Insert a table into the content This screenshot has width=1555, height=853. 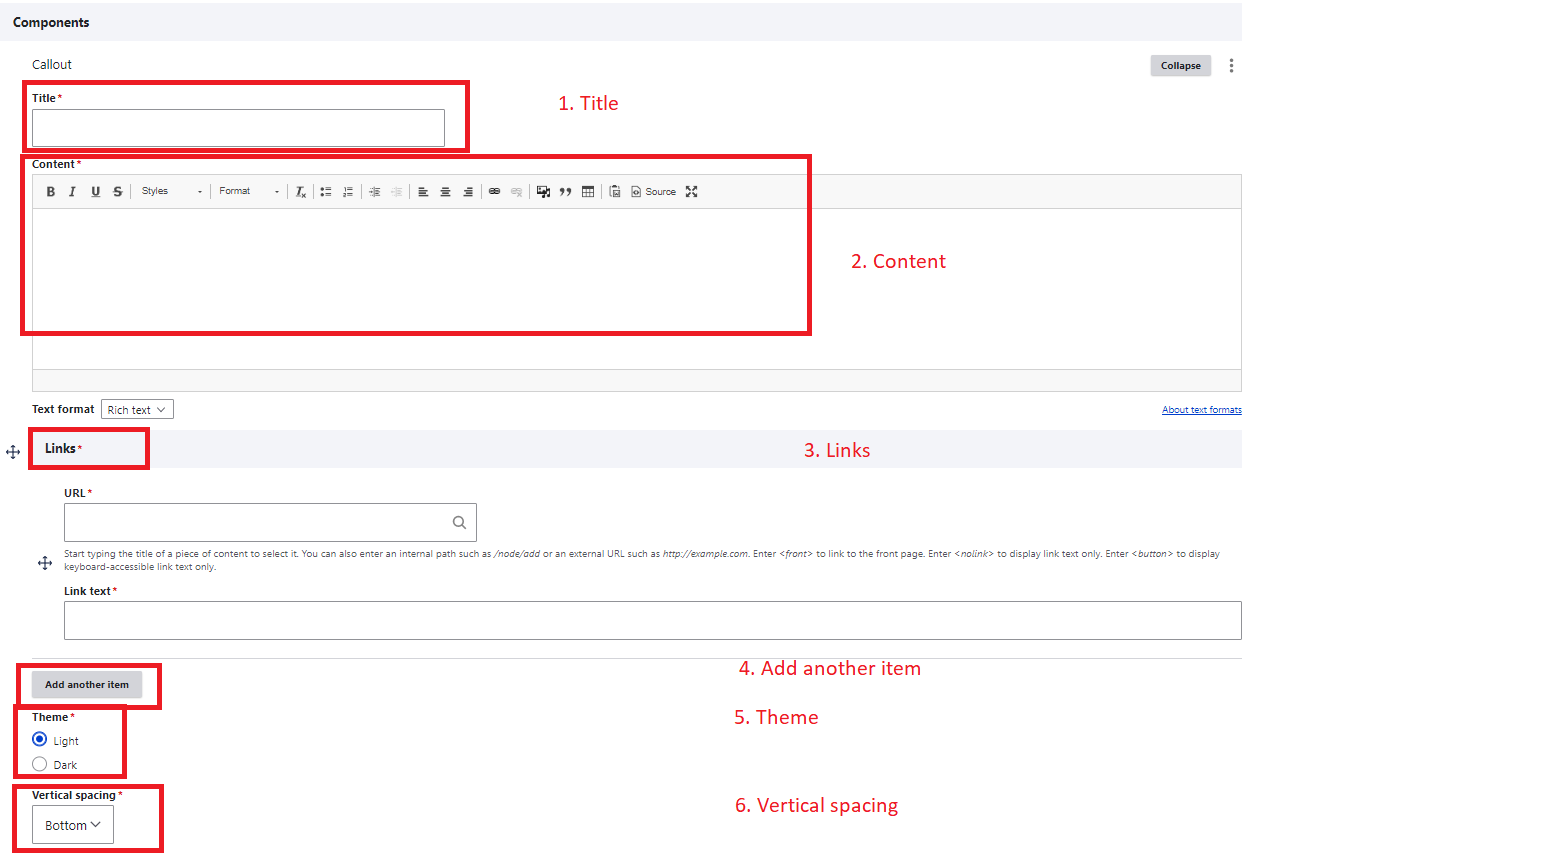588,192
